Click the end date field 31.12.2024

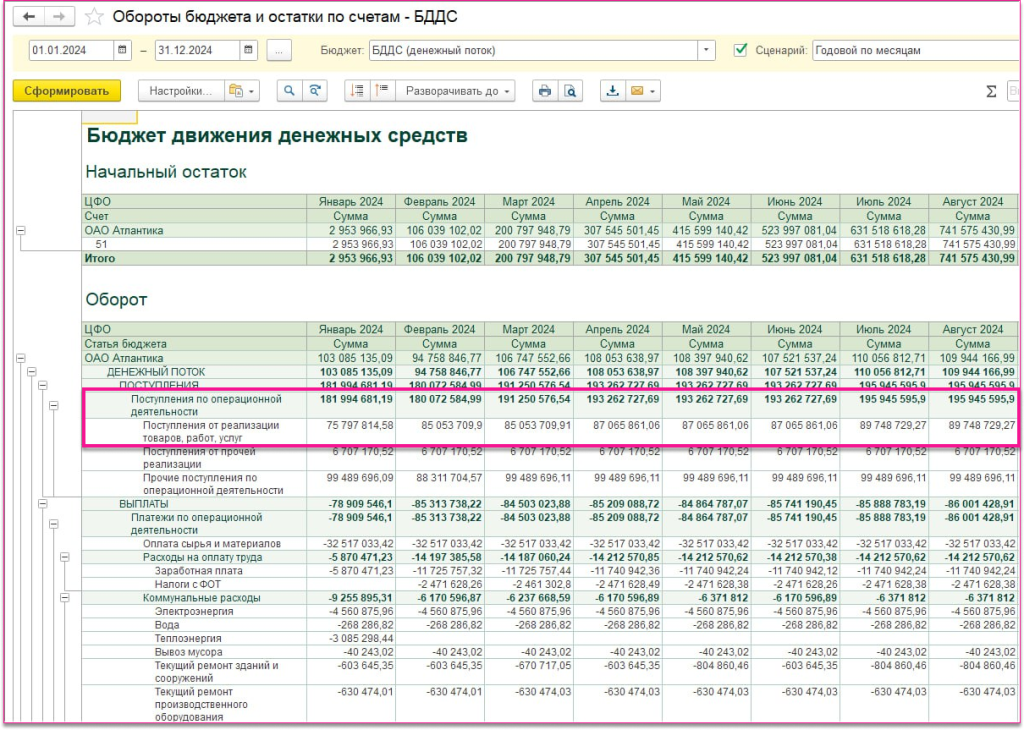coord(197,50)
